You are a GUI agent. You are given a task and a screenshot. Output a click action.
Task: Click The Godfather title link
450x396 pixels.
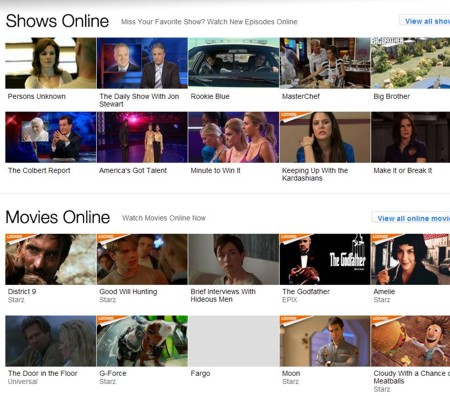(x=306, y=291)
